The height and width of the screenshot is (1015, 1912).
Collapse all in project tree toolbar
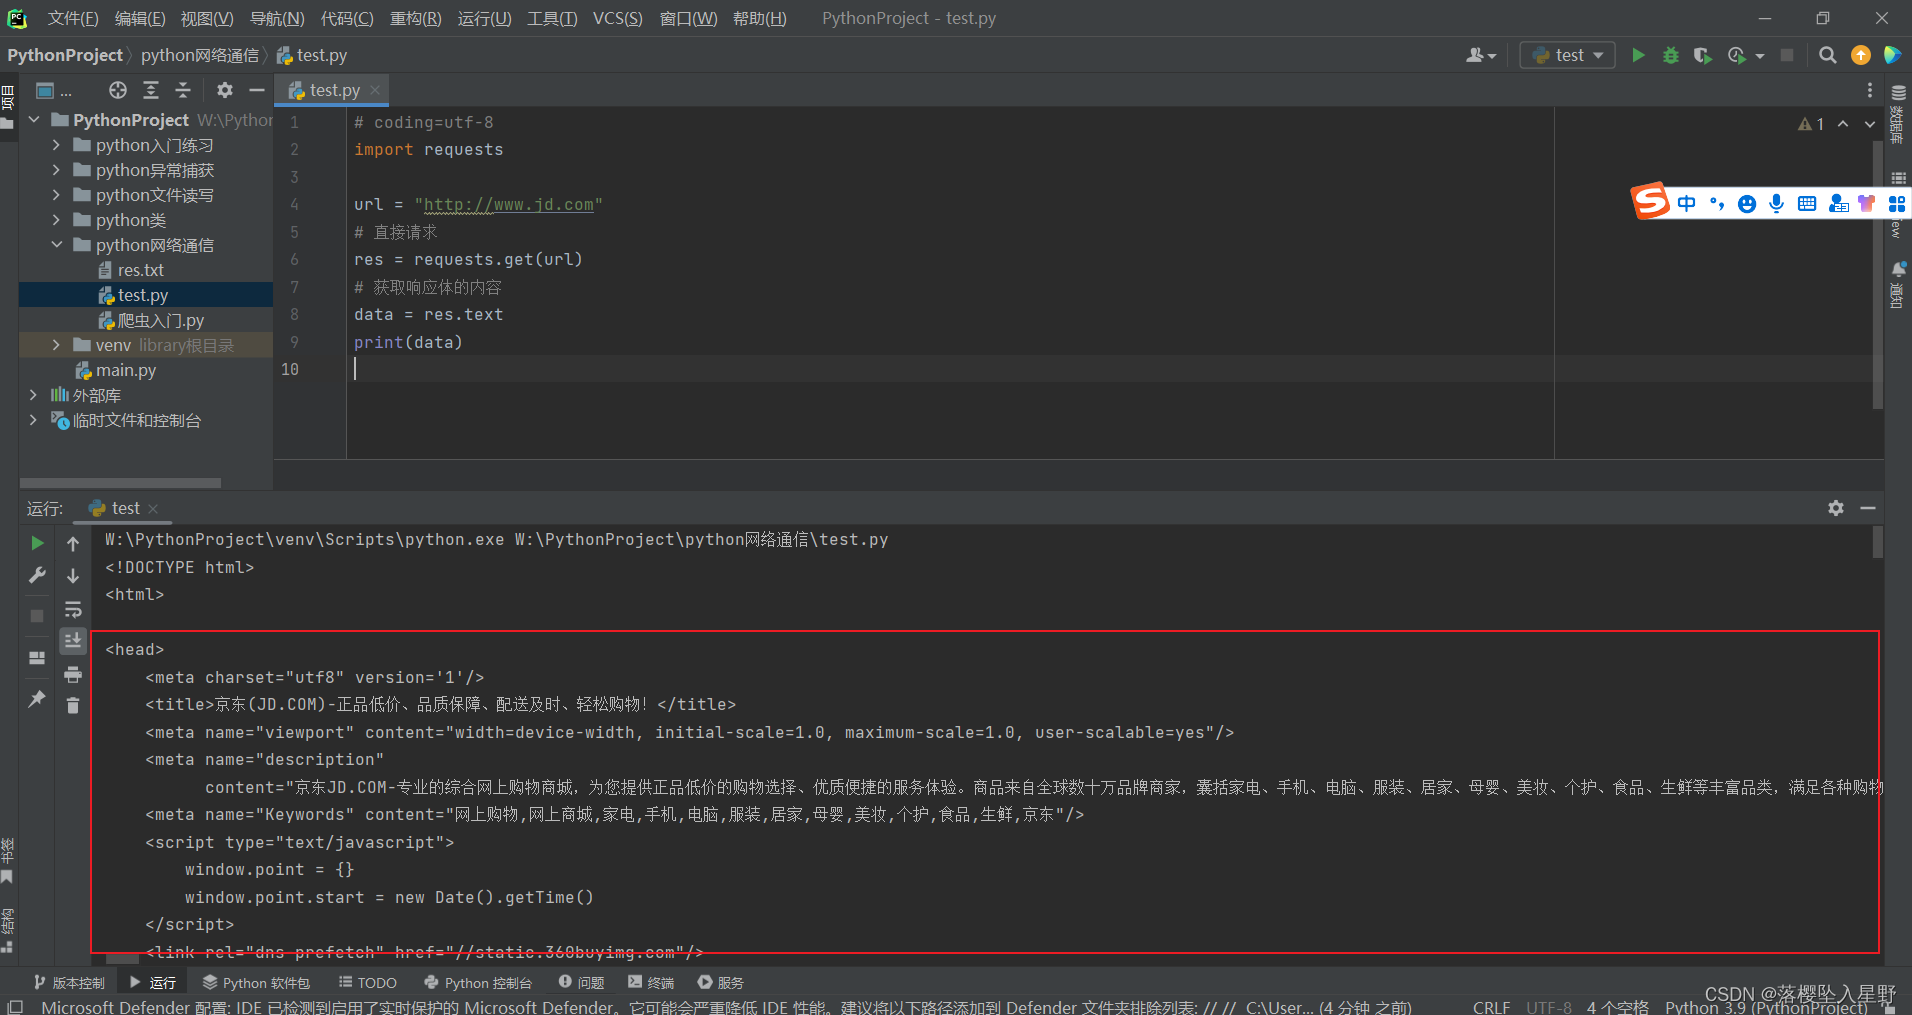183,90
